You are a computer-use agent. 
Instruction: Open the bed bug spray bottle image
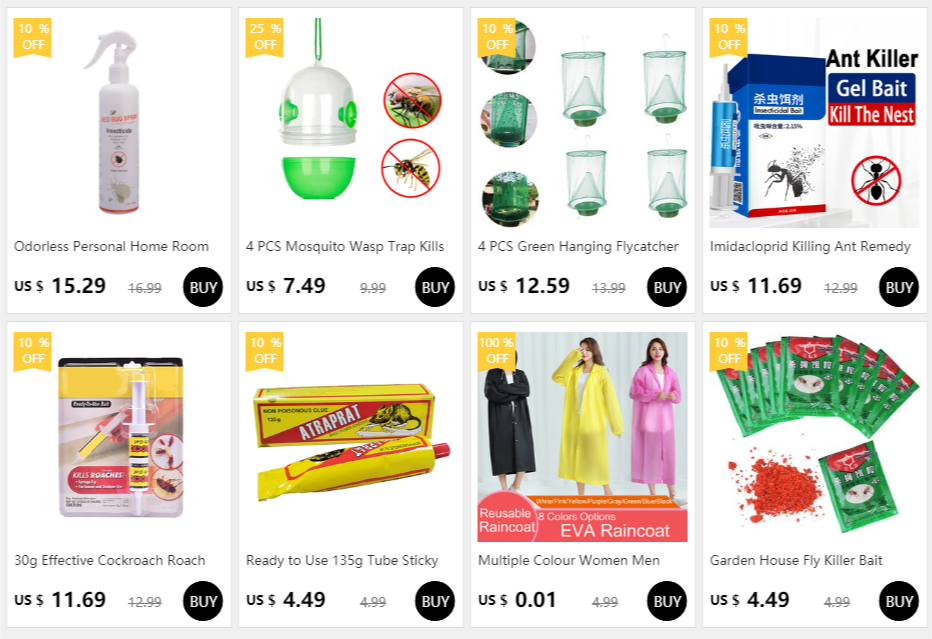point(119,122)
